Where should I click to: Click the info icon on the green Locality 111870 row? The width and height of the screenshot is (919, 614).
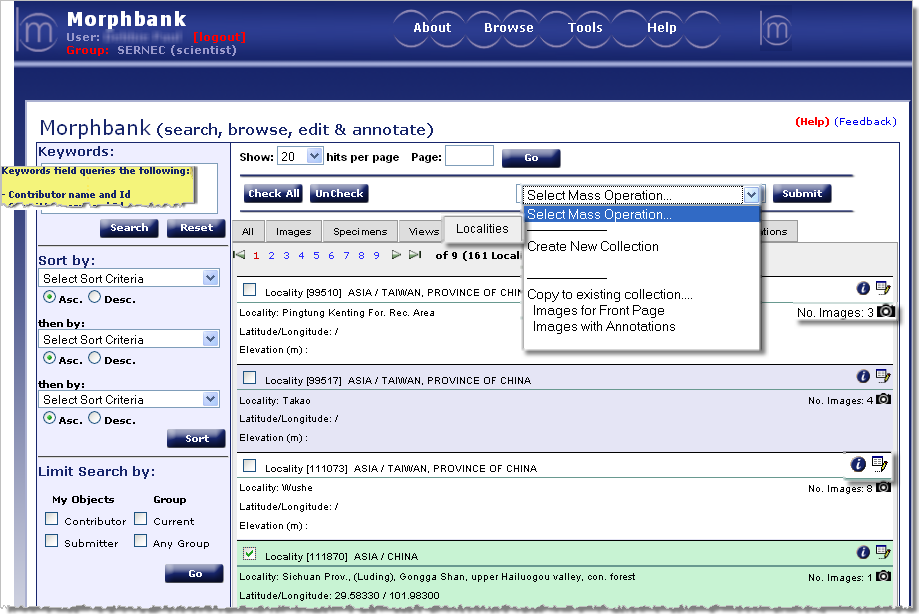863,551
